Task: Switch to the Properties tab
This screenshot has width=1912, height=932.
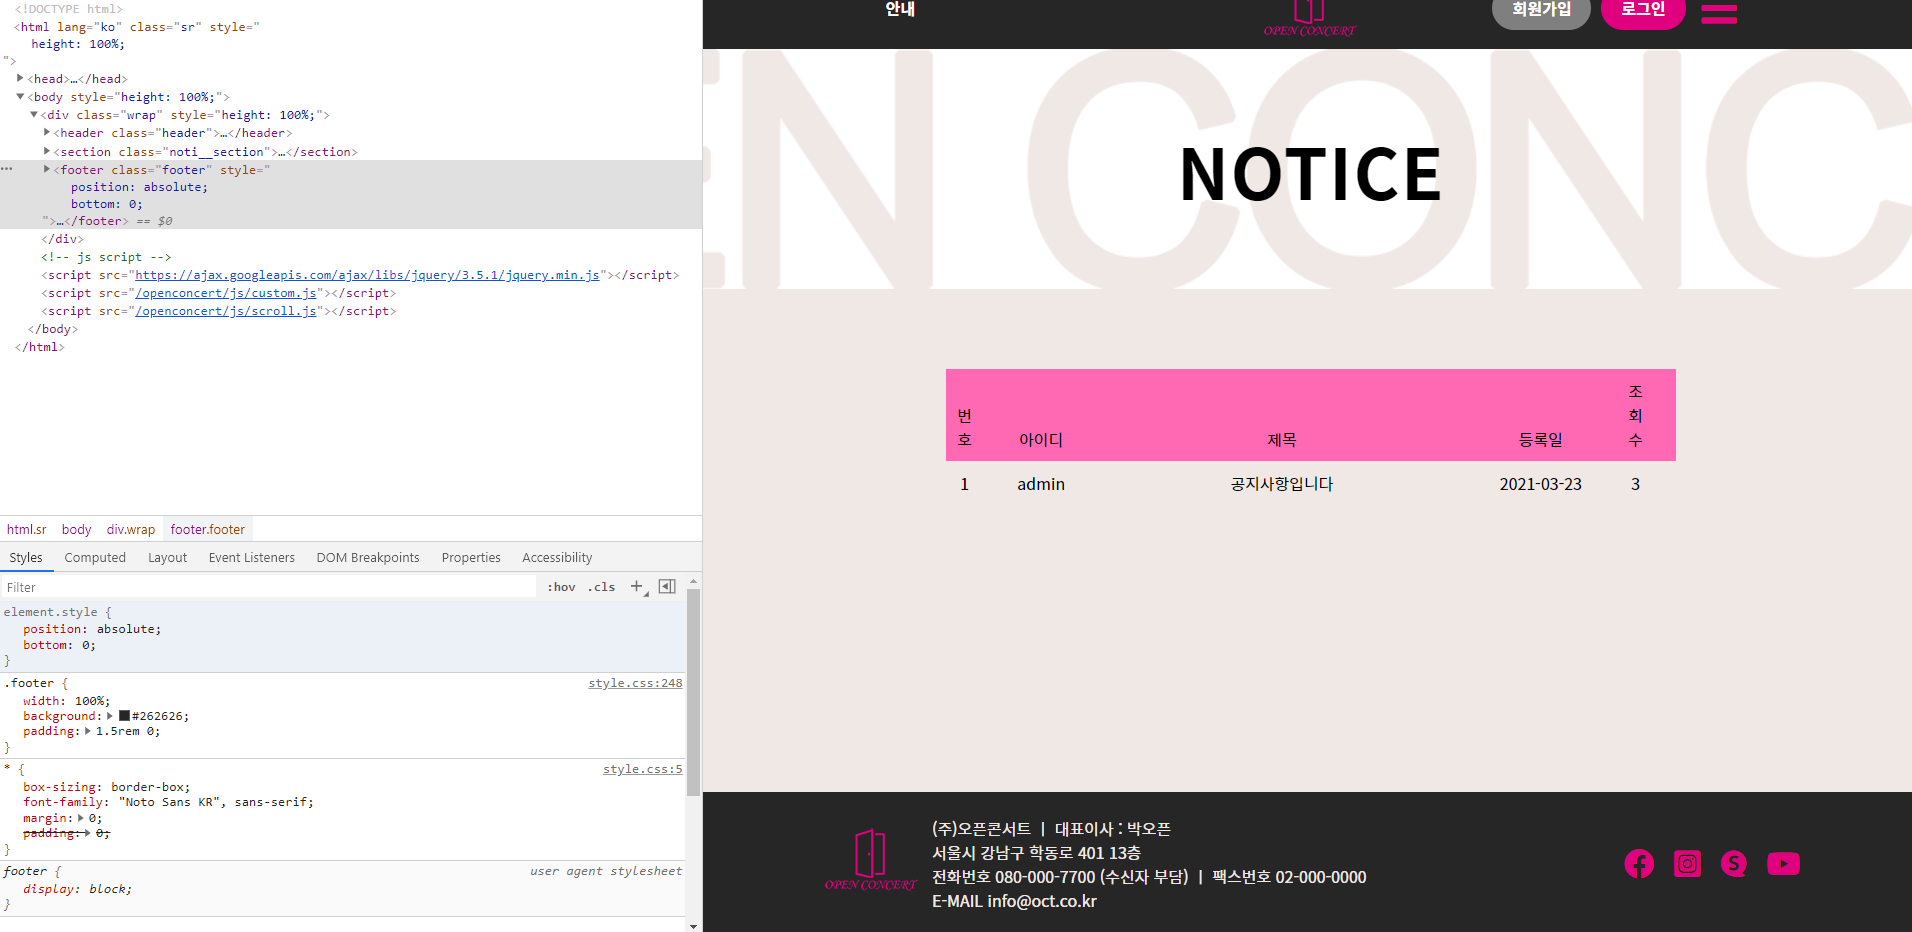Action: tap(471, 558)
